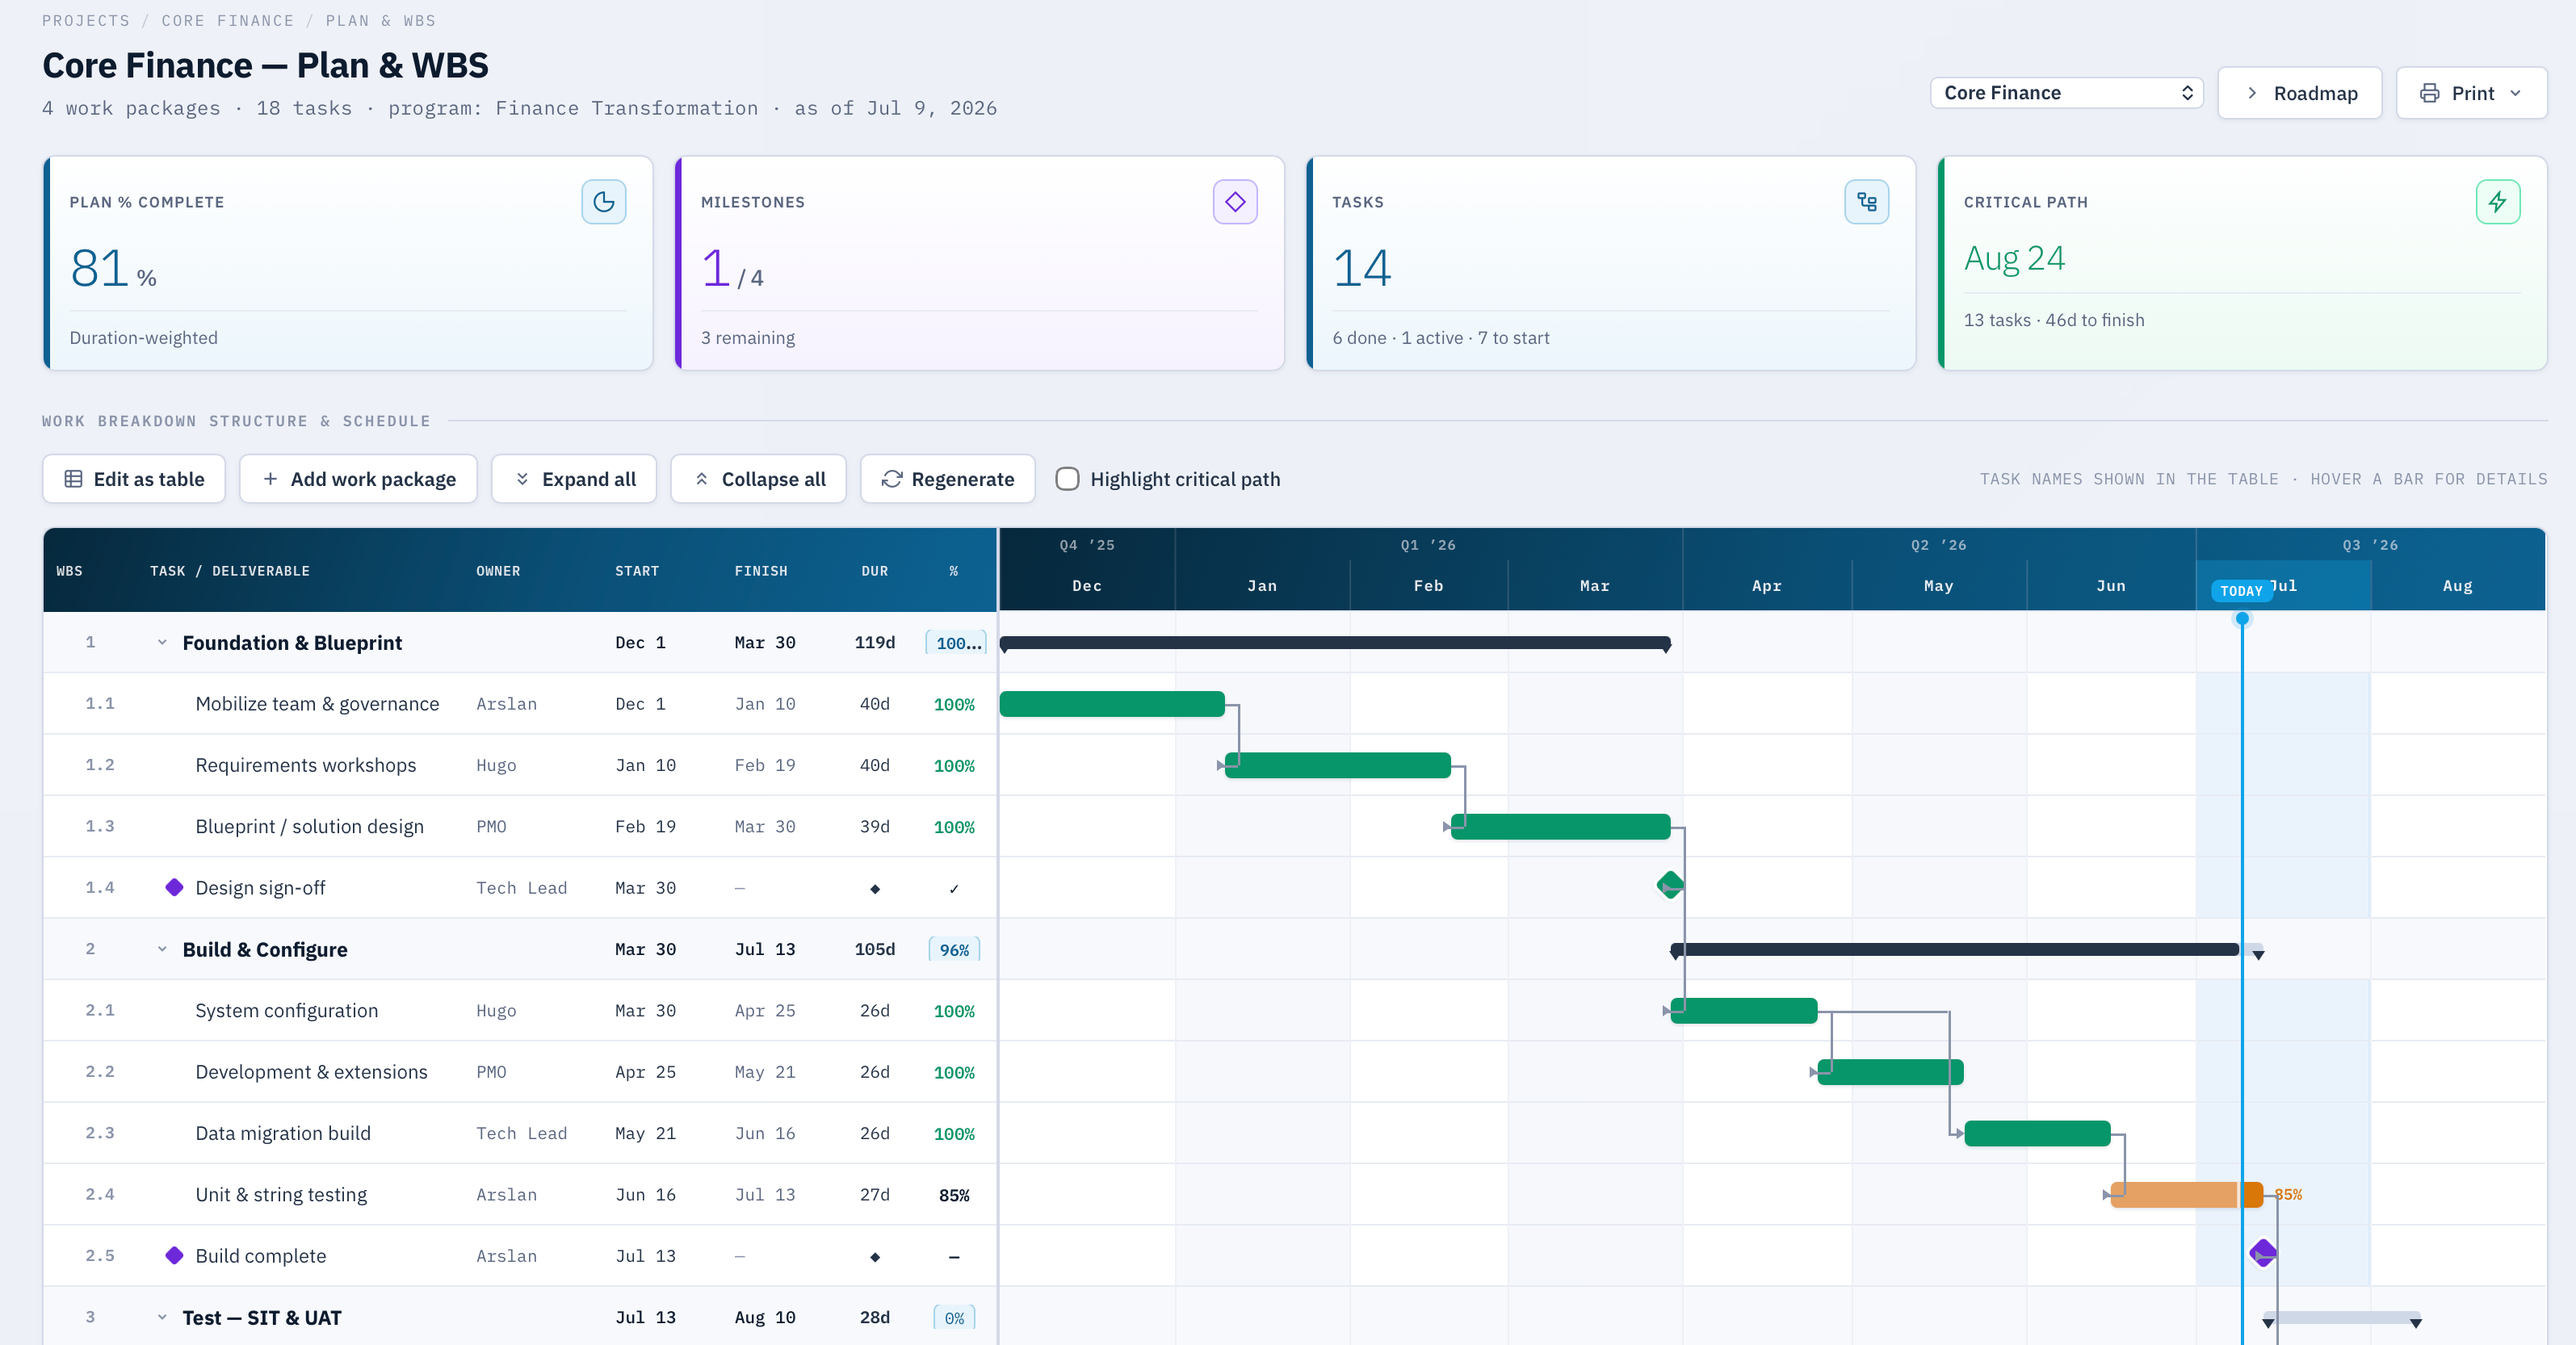Image resolution: width=2576 pixels, height=1345 pixels.
Task: Collapse the Build & Configure work package
Action: click(162, 949)
